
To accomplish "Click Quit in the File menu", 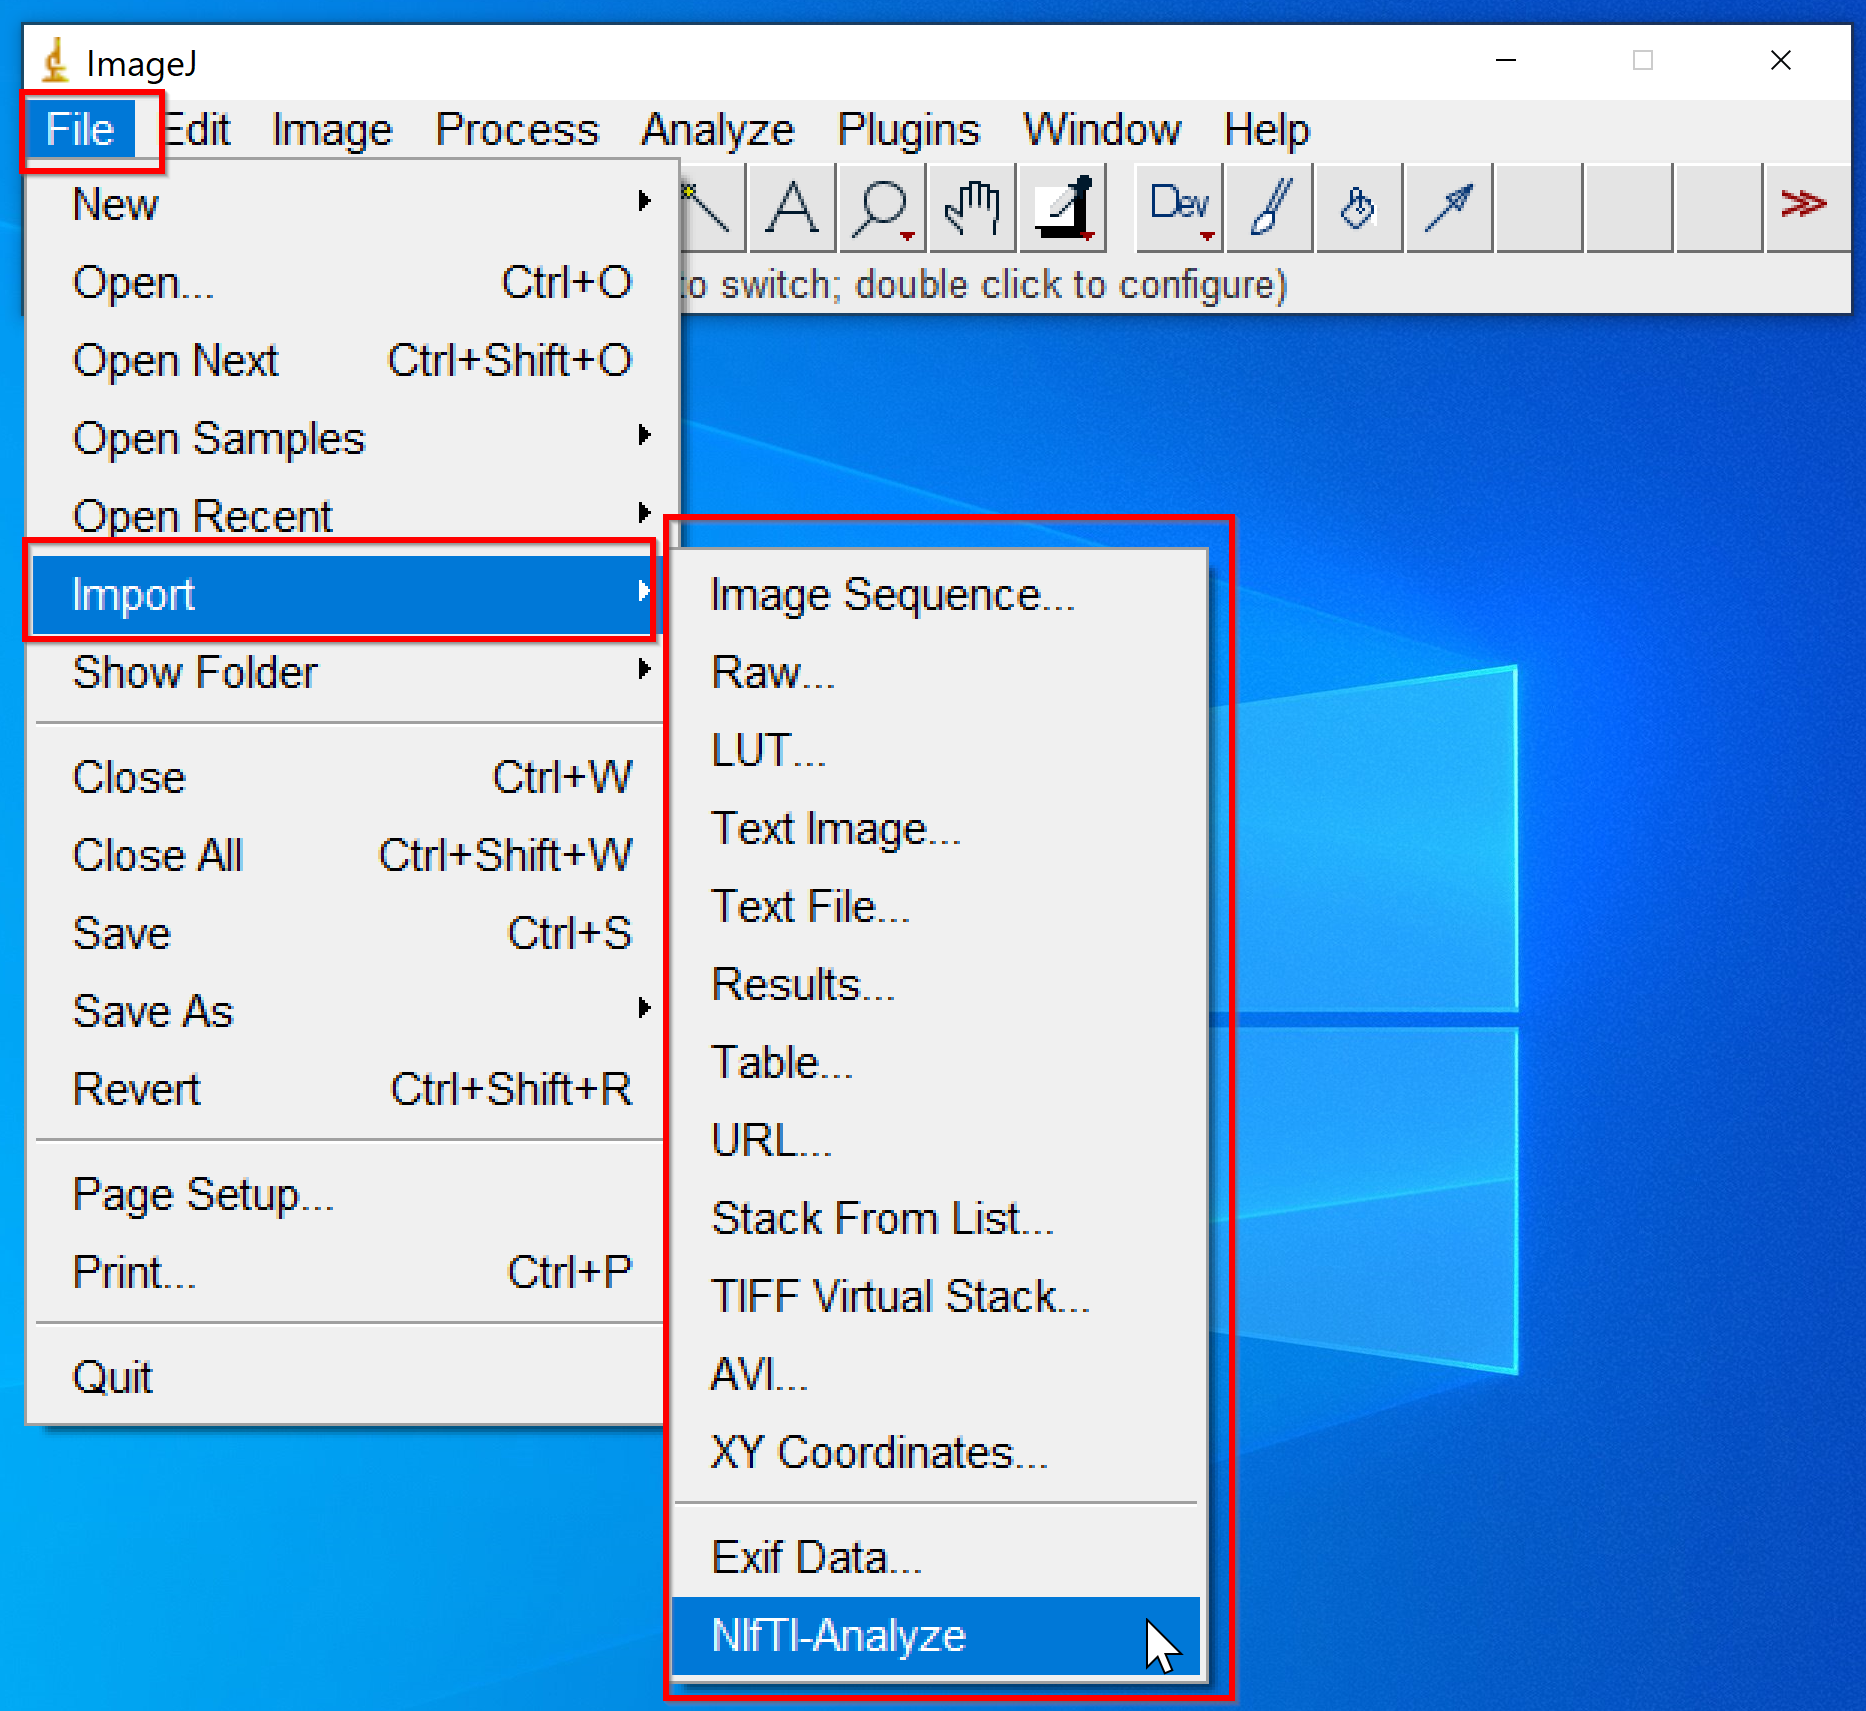I will click(113, 1377).
